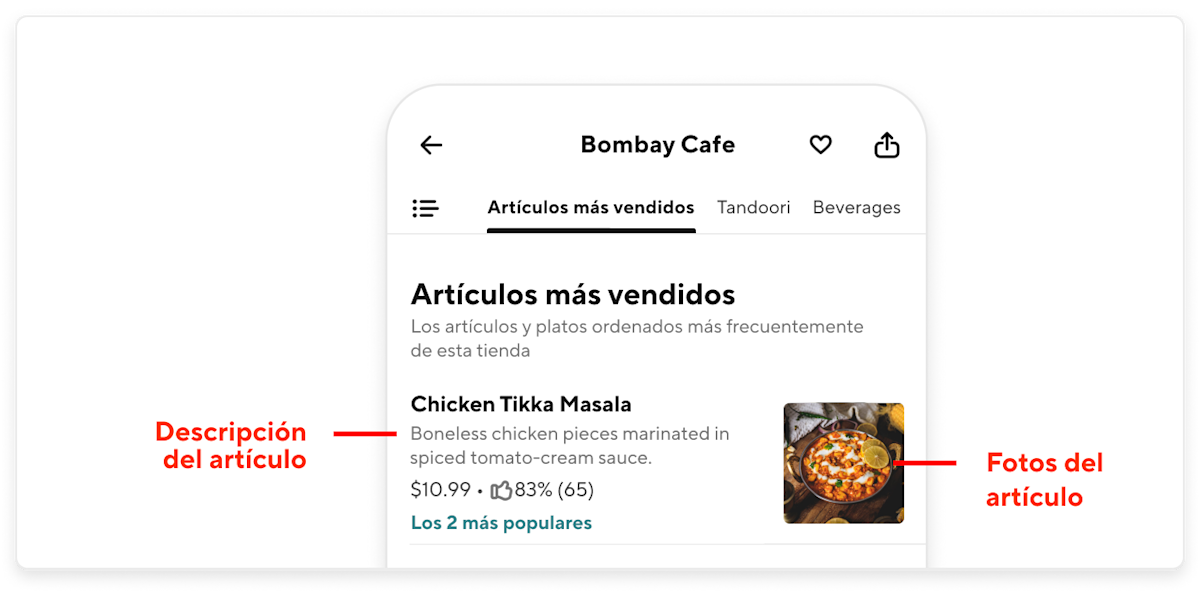The width and height of the screenshot is (1200, 602).
Task: Click the spiced tomato-cream sauce description line
Action: 531,458
